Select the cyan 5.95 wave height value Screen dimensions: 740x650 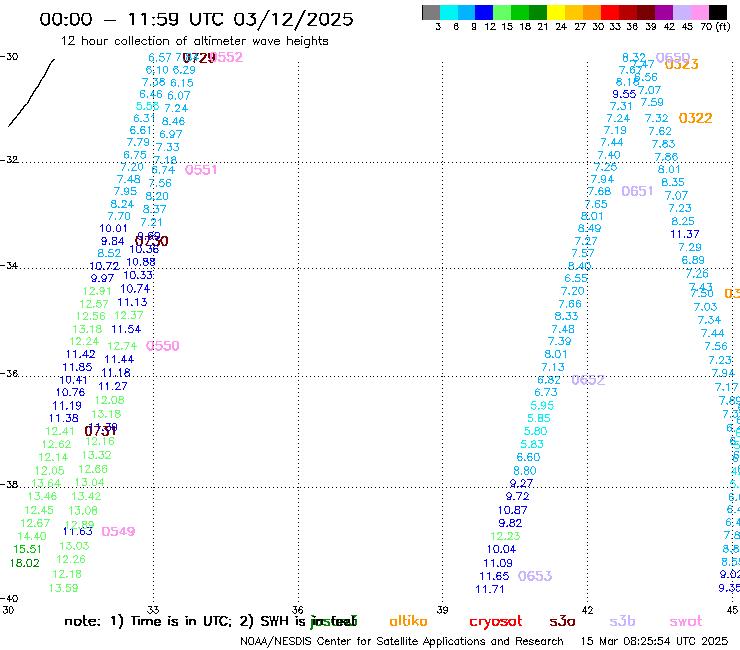542,405
